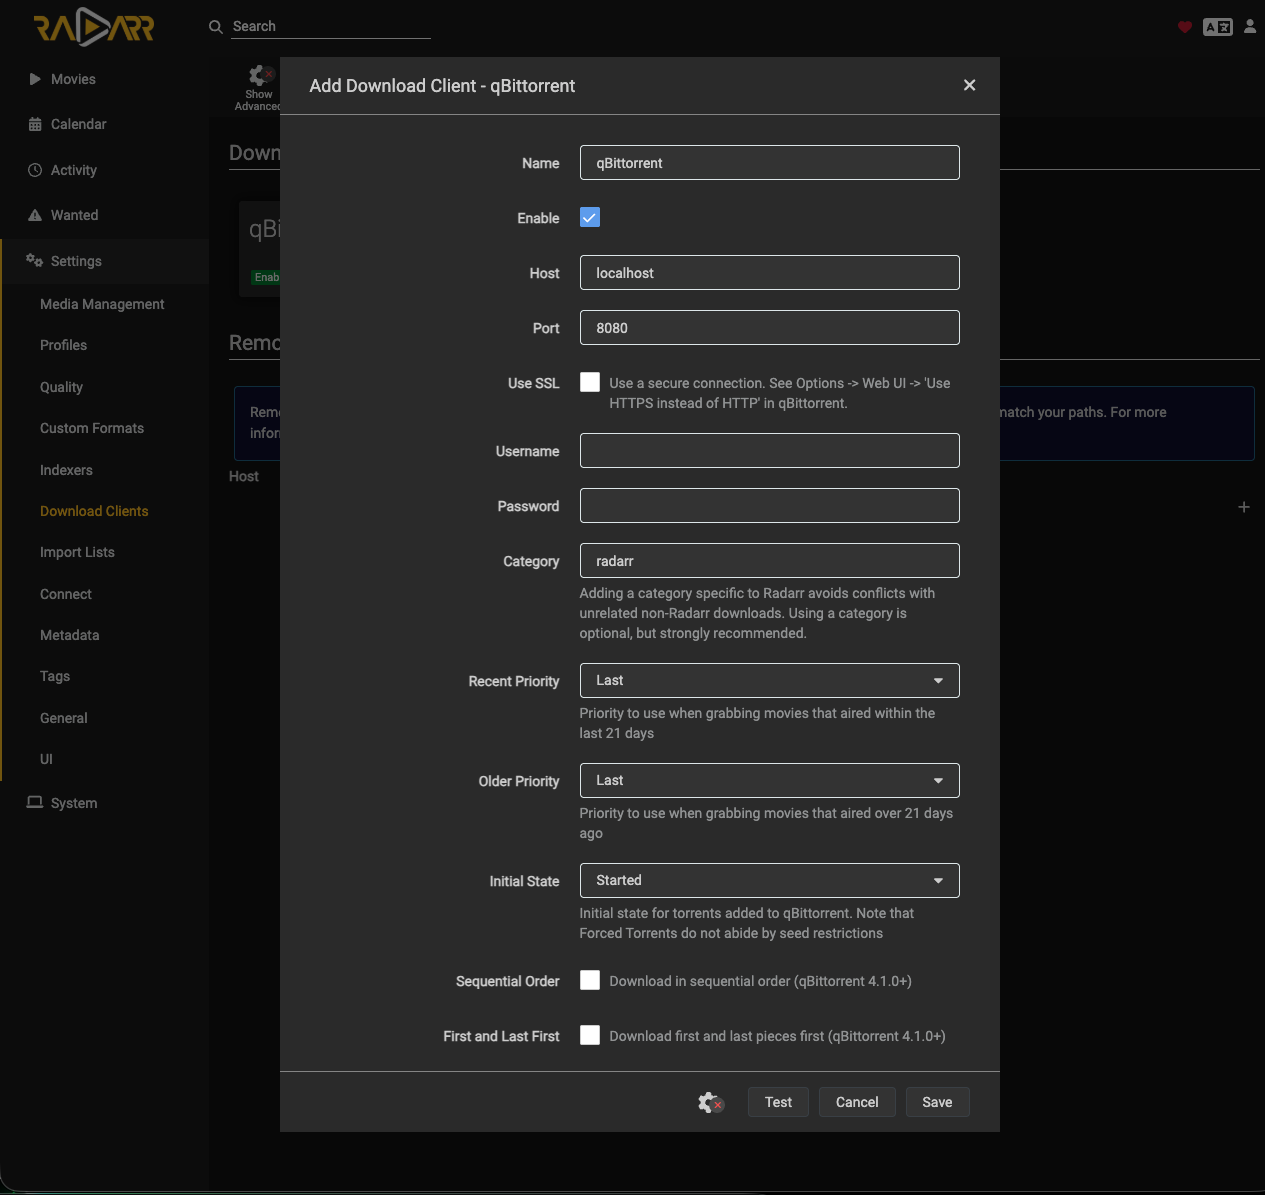Uncheck the Enable checkbox
Viewport: 1265px width, 1195px height.
coord(590,218)
